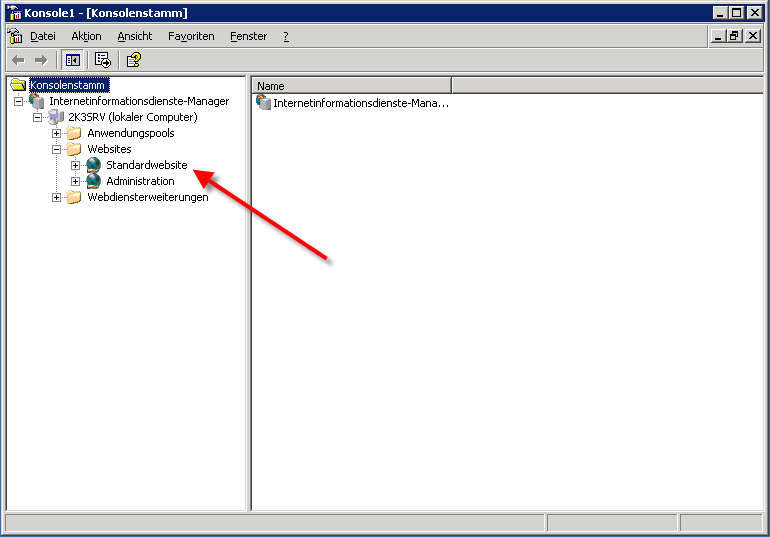770x537 pixels.
Task: Click the Export list toolbar icon
Action: pos(103,60)
